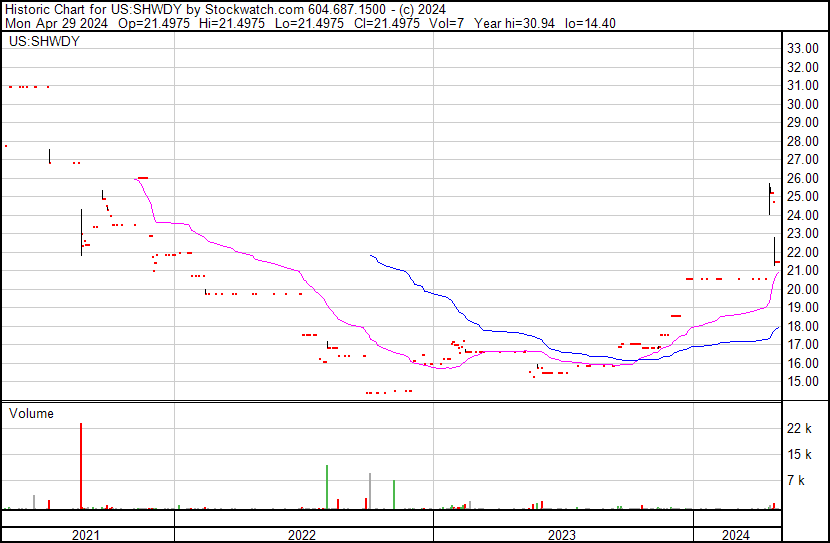Click the 23.00 price axis label
This screenshot has height=543, width=830.
[x=803, y=233]
